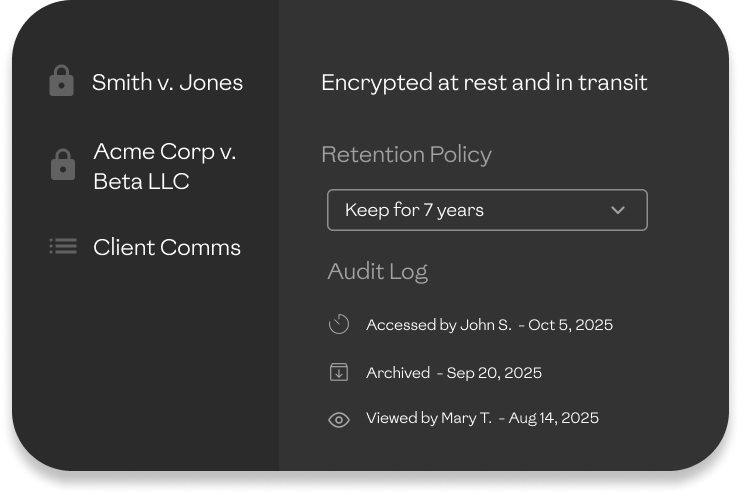
Task: Click the Retention Policy label
Action: [406, 154]
